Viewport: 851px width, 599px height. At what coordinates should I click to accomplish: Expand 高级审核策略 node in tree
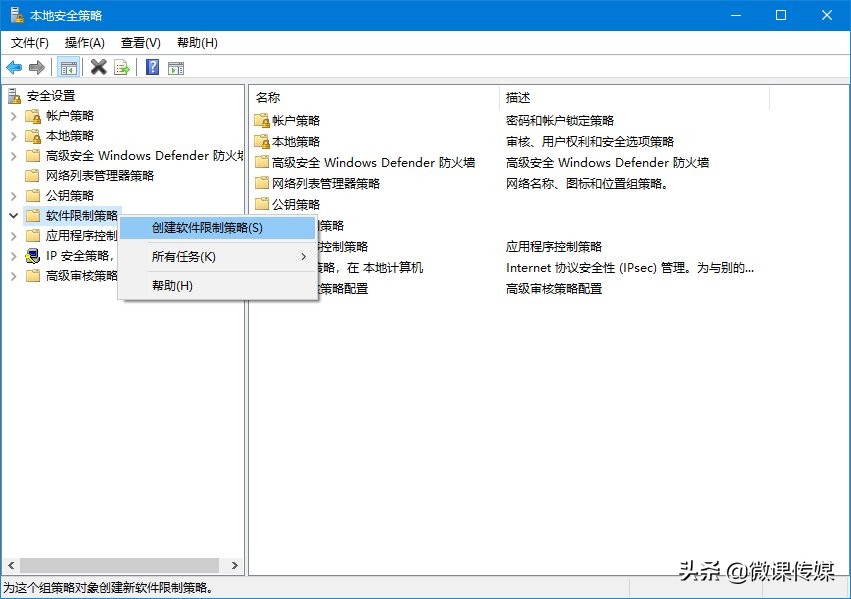pos(14,276)
